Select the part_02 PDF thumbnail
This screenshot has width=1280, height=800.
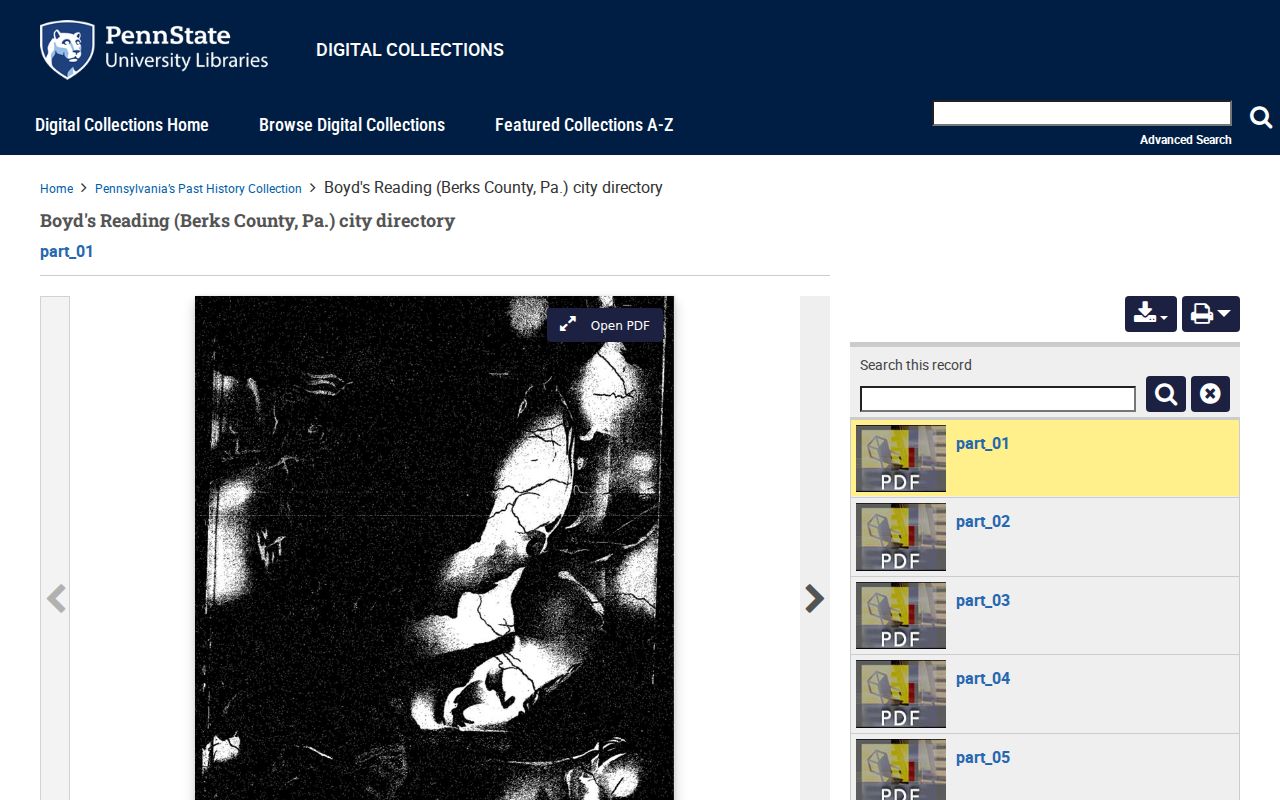(901, 537)
